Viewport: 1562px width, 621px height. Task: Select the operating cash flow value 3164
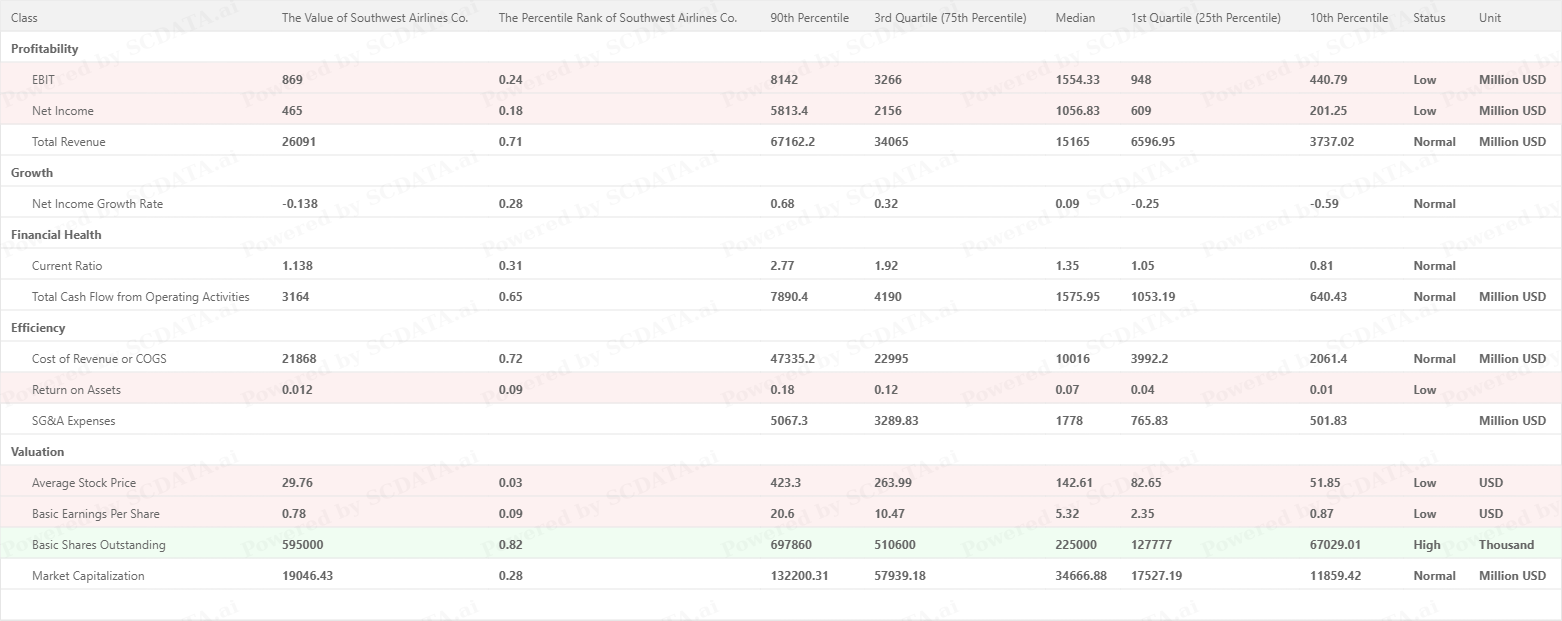pyautogui.click(x=295, y=297)
